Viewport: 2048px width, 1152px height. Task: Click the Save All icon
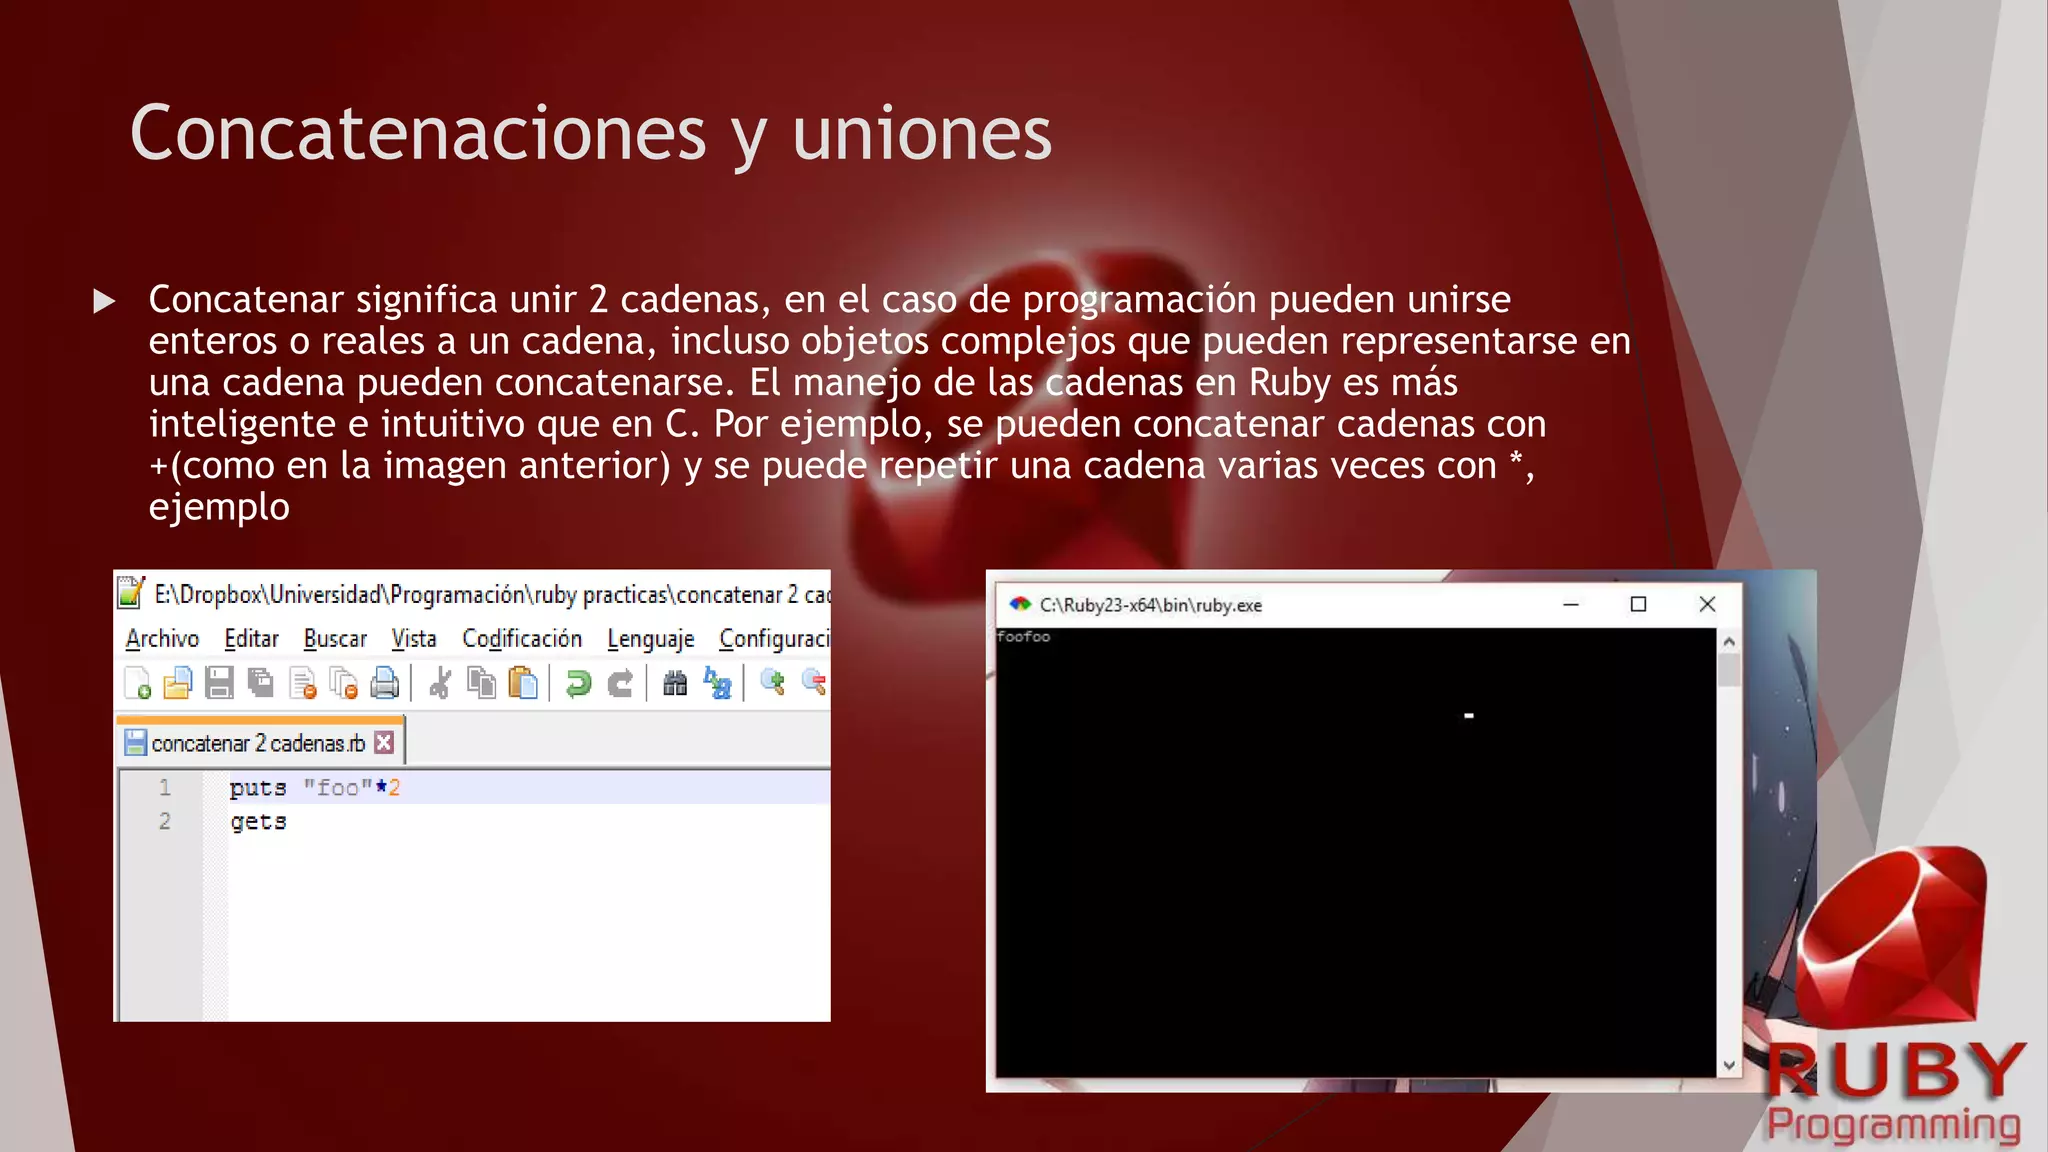pyautogui.click(x=261, y=683)
